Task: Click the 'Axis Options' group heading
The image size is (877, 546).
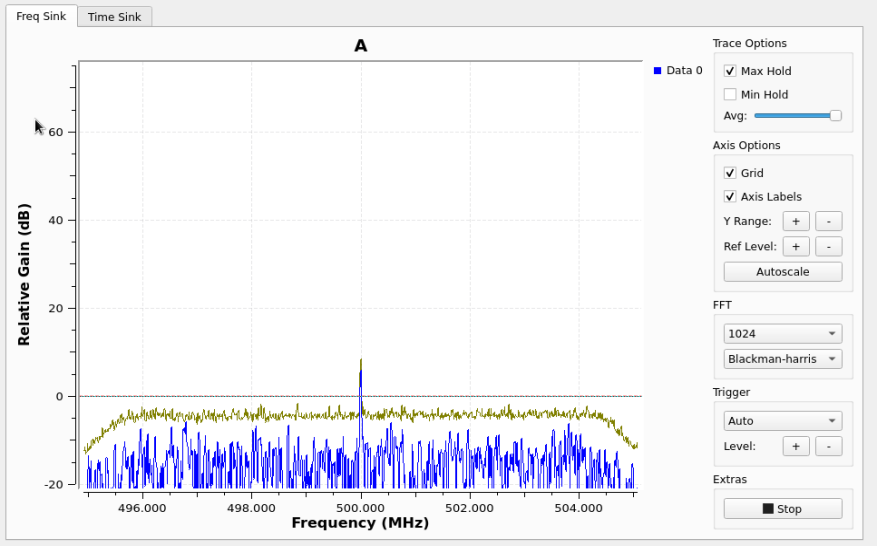Action: pos(746,145)
